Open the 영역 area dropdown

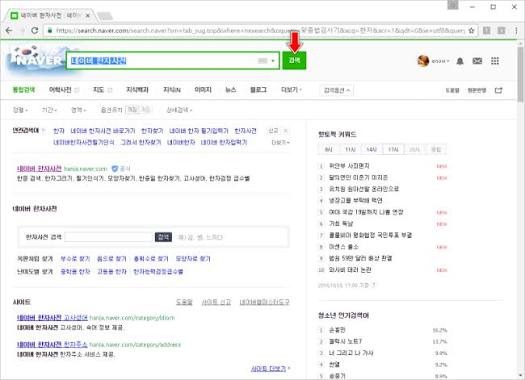pos(79,110)
